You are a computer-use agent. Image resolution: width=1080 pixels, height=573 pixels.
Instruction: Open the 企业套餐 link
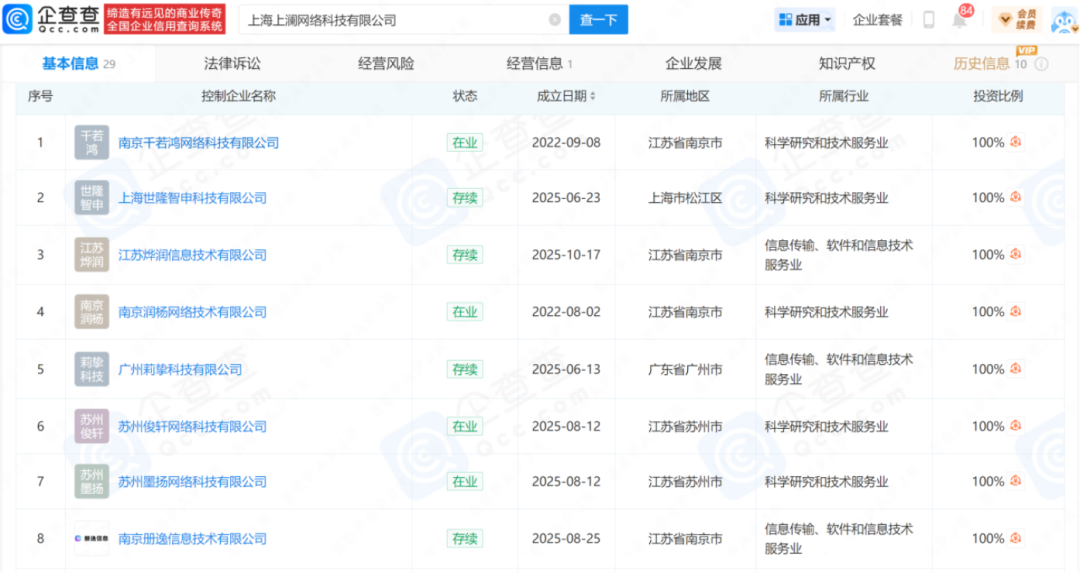tap(877, 20)
